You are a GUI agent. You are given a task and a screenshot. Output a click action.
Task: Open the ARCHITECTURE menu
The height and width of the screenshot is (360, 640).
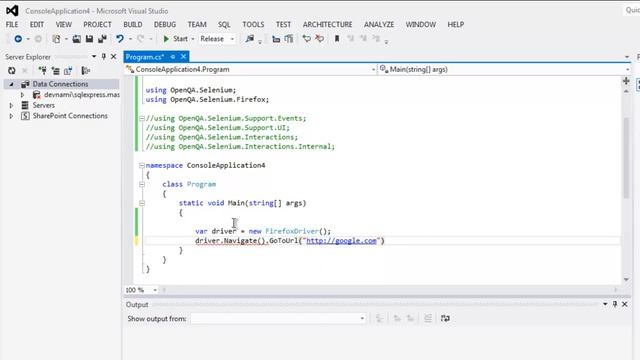(327, 24)
